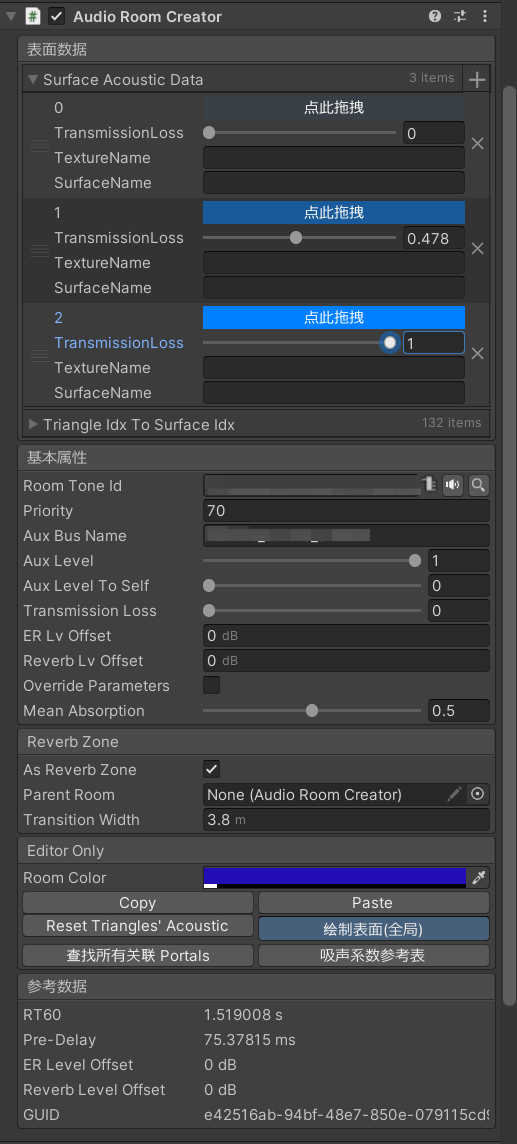Toggle the Audio Room Creator enabled checkbox
This screenshot has width=517, height=1144.
click(56, 15)
